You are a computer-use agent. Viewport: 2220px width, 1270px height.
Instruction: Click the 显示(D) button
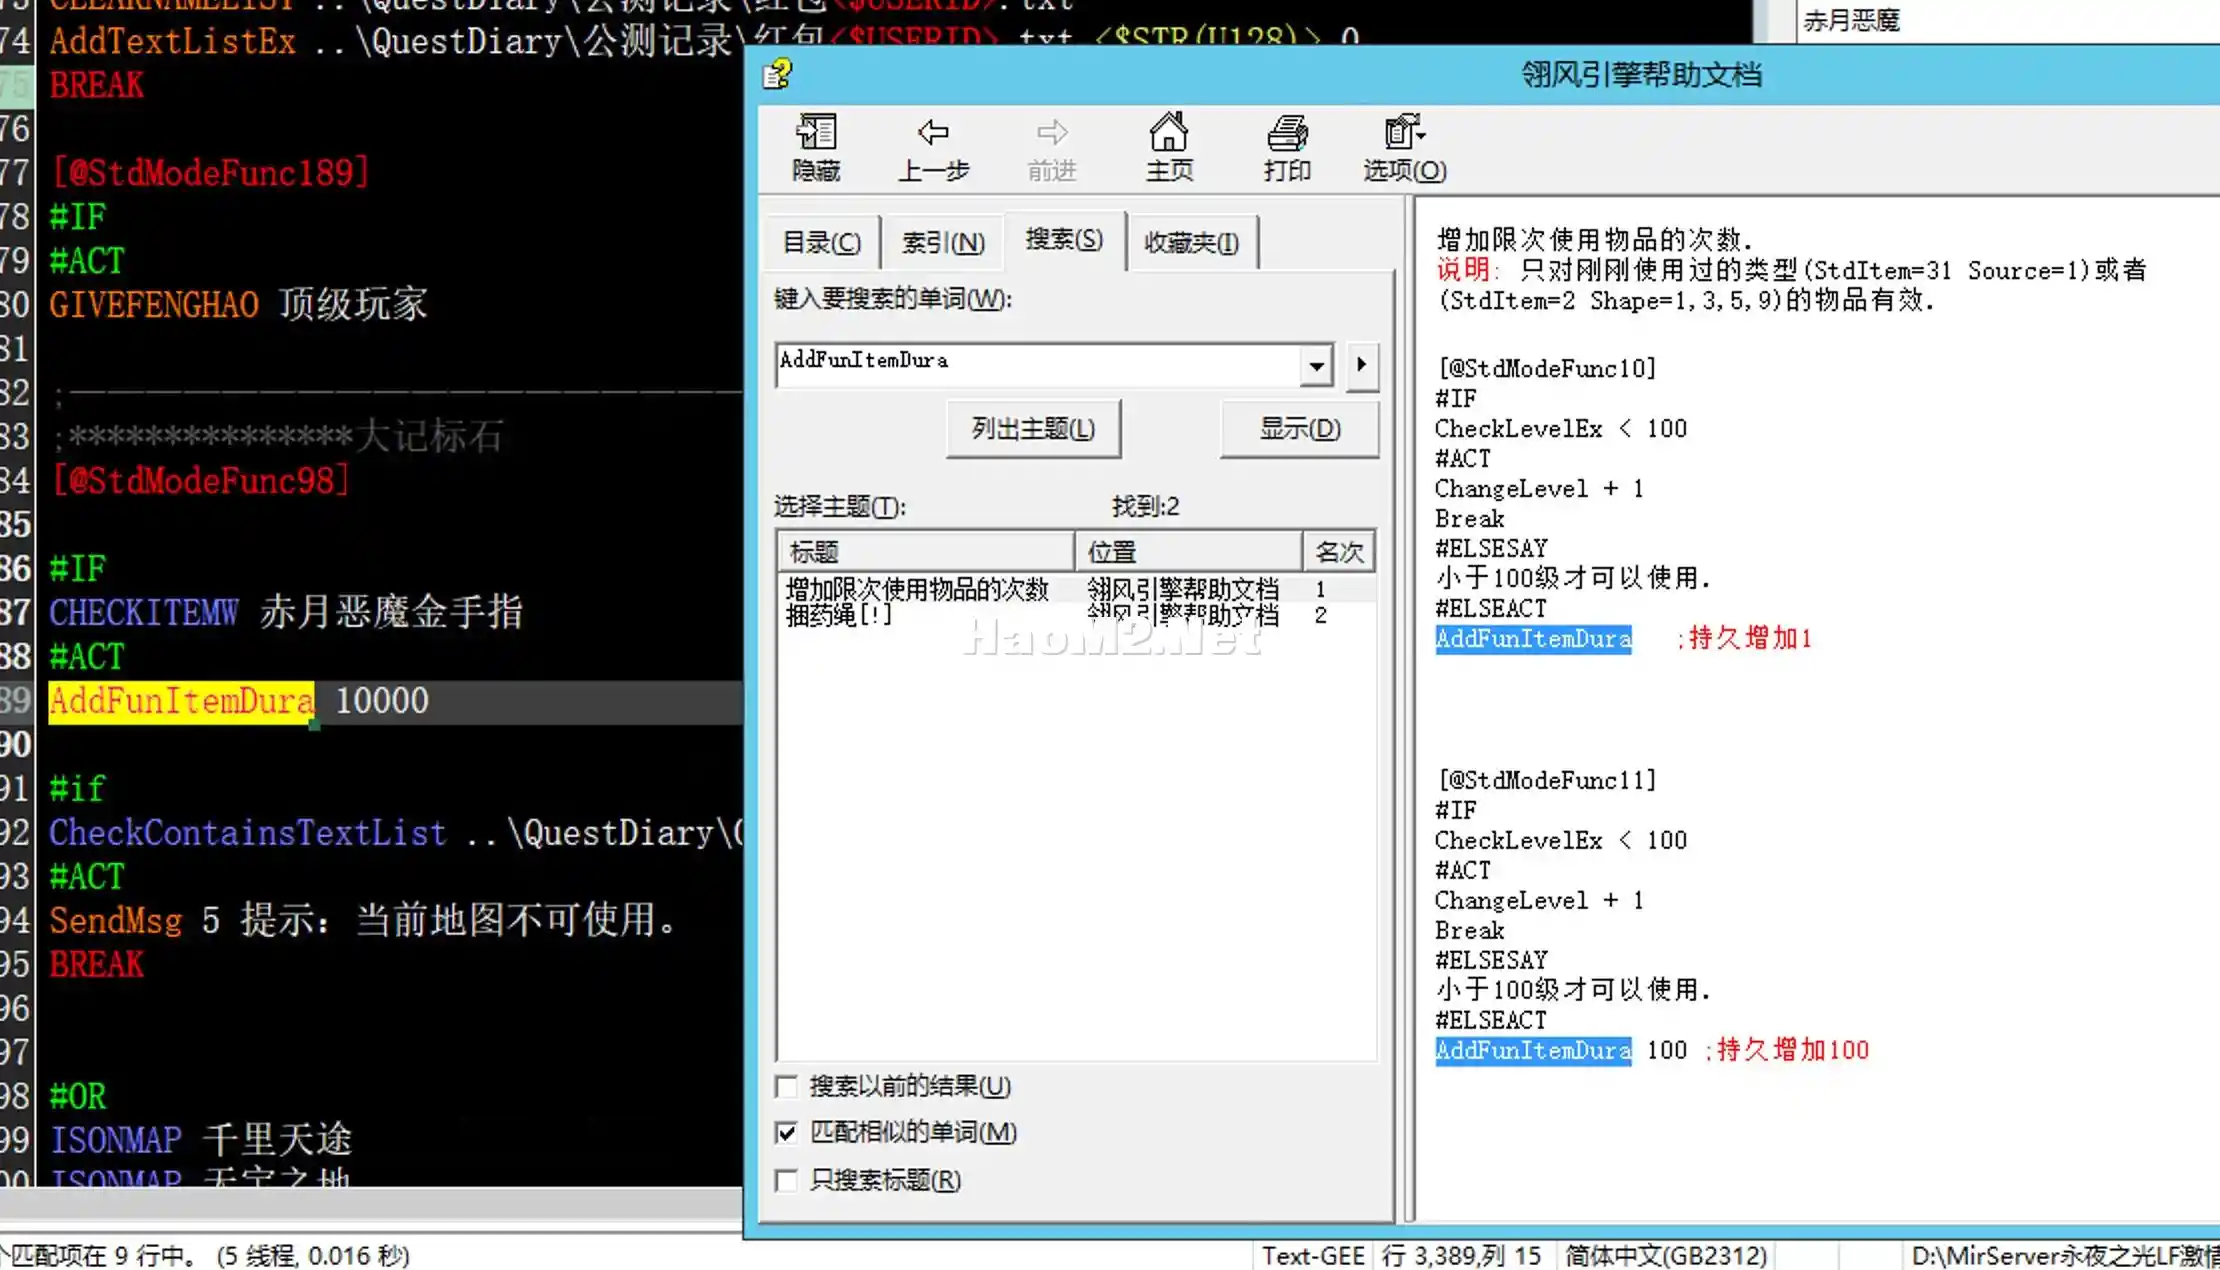[1299, 429]
